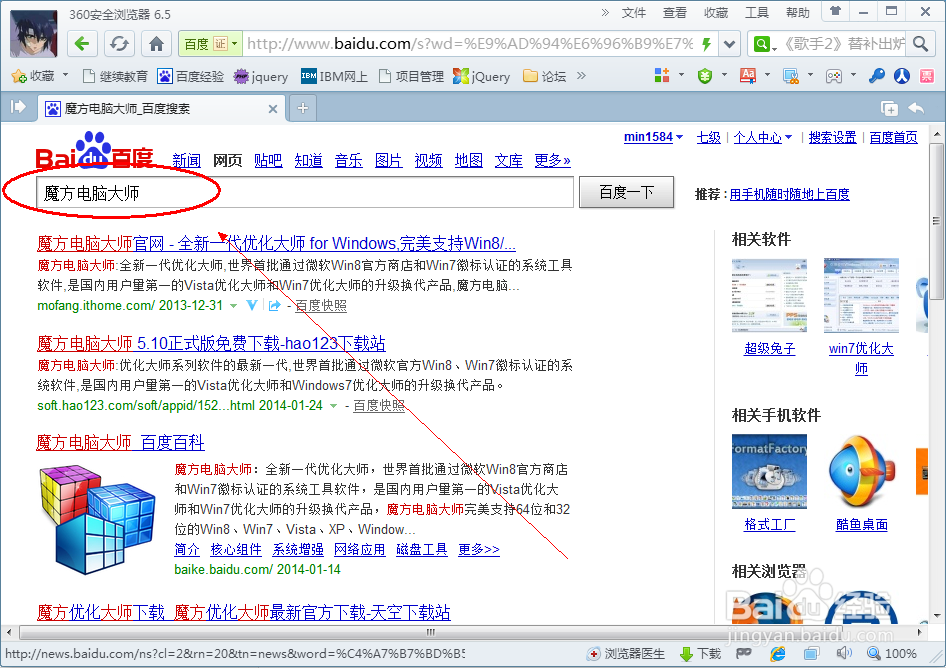The image size is (946, 668).
Task: Click the speaker mute icon in status bar
Action: tap(844, 653)
